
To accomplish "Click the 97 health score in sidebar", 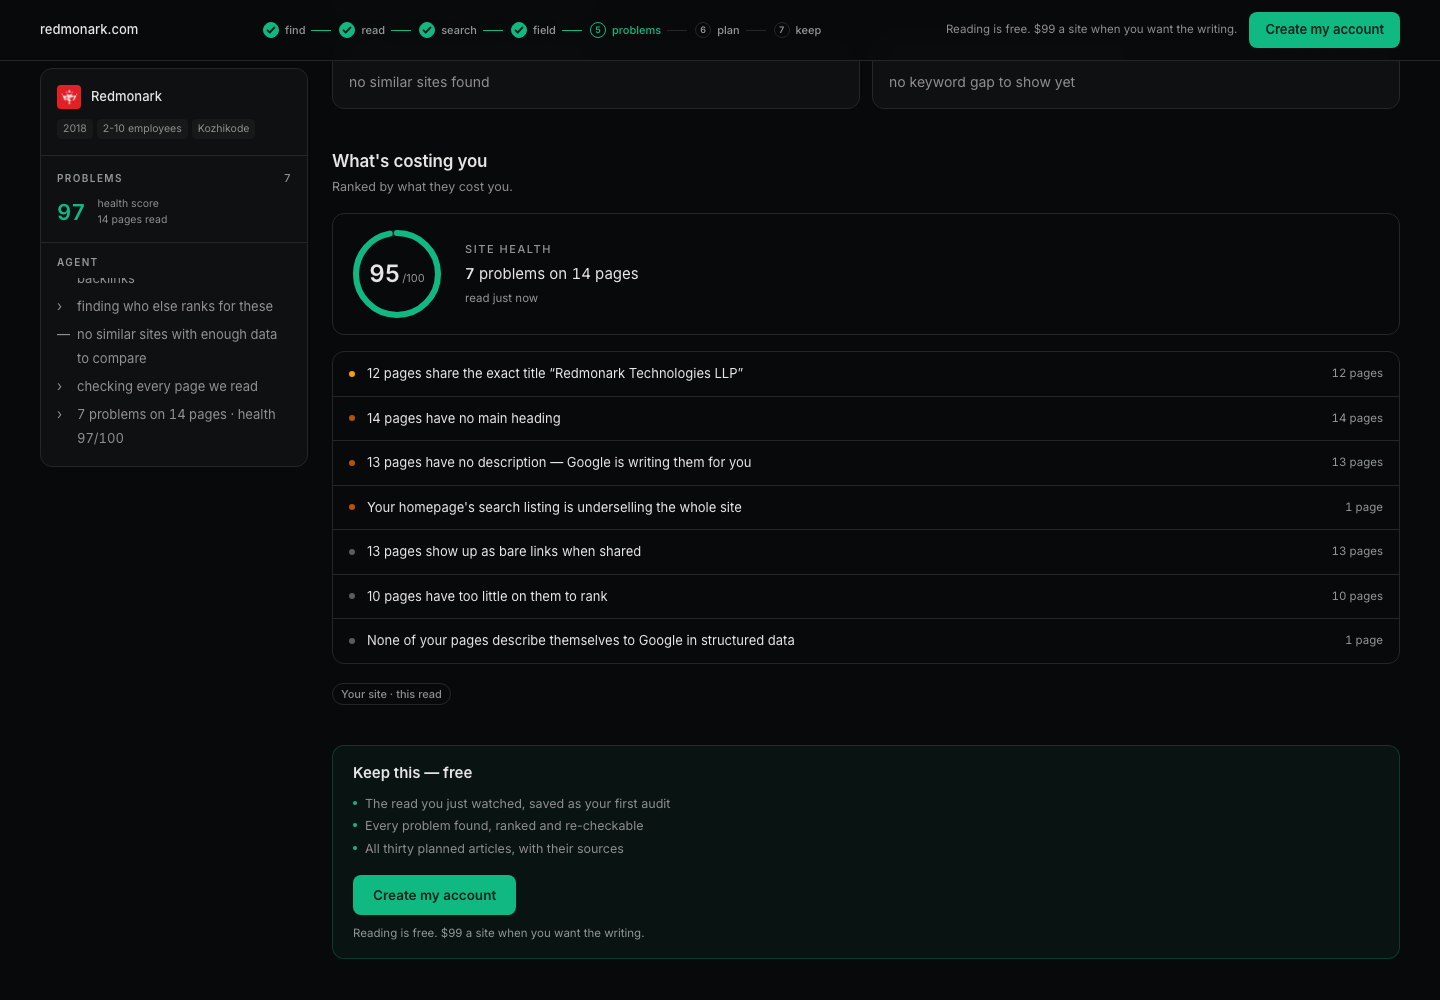I will click(71, 212).
